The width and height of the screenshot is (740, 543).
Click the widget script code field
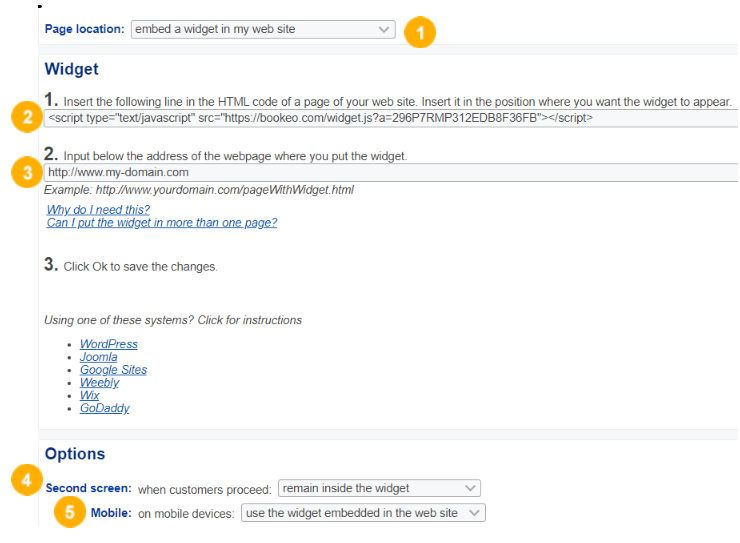pyautogui.click(x=391, y=118)
